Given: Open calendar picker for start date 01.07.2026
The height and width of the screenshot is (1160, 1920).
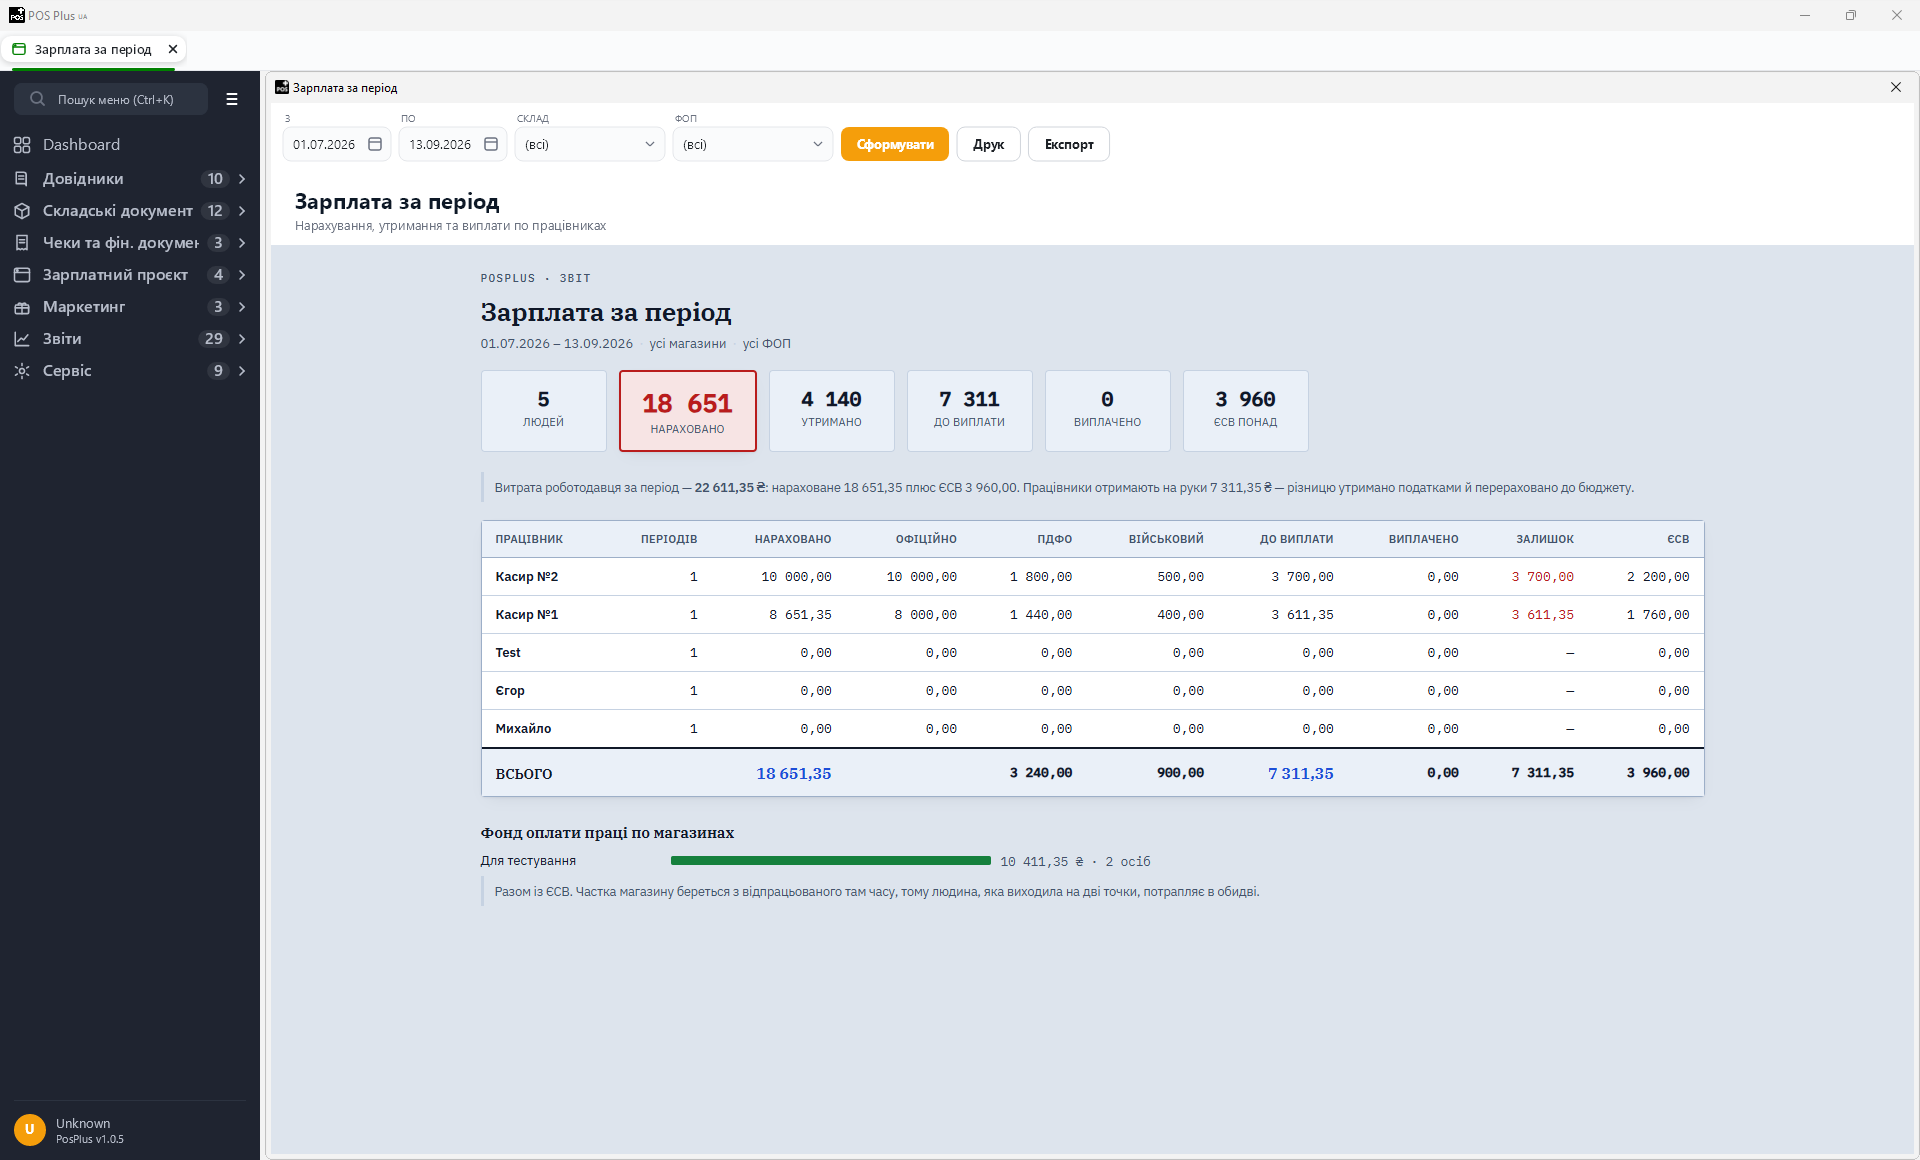Looking at the screenshot, I should 375,144.
